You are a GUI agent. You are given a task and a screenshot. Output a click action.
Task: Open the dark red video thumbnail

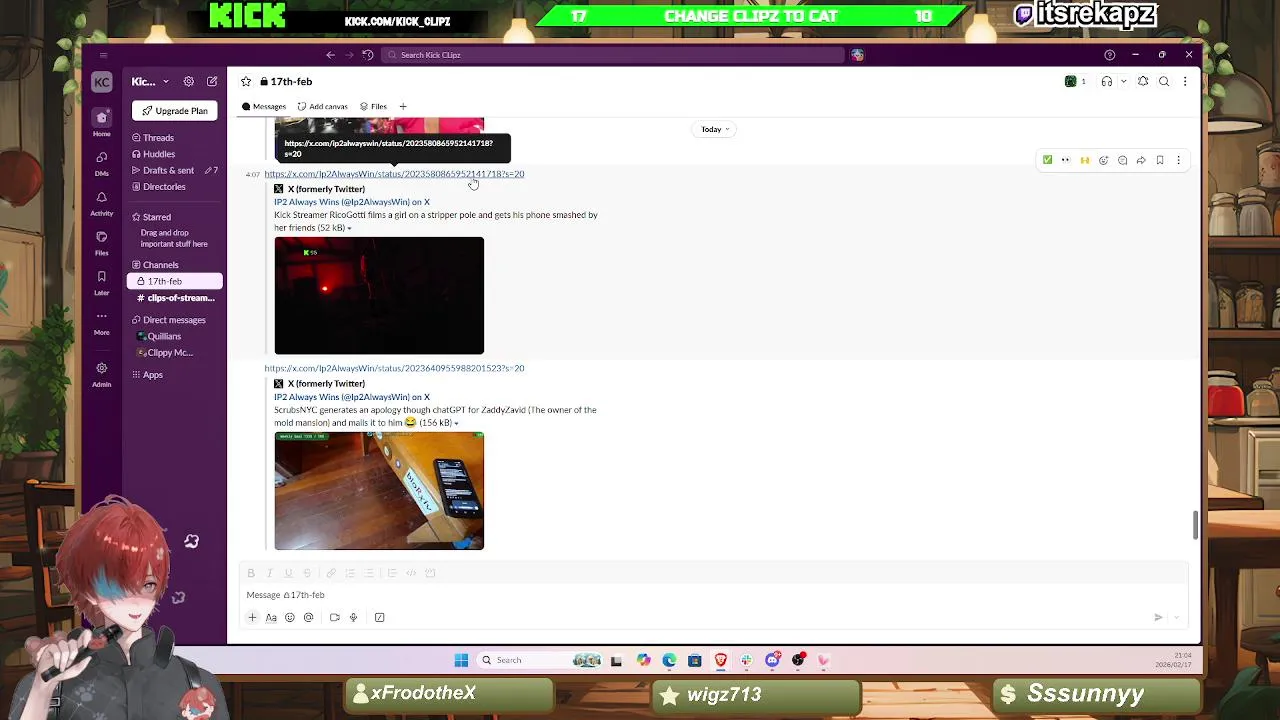tap(379, 296)
